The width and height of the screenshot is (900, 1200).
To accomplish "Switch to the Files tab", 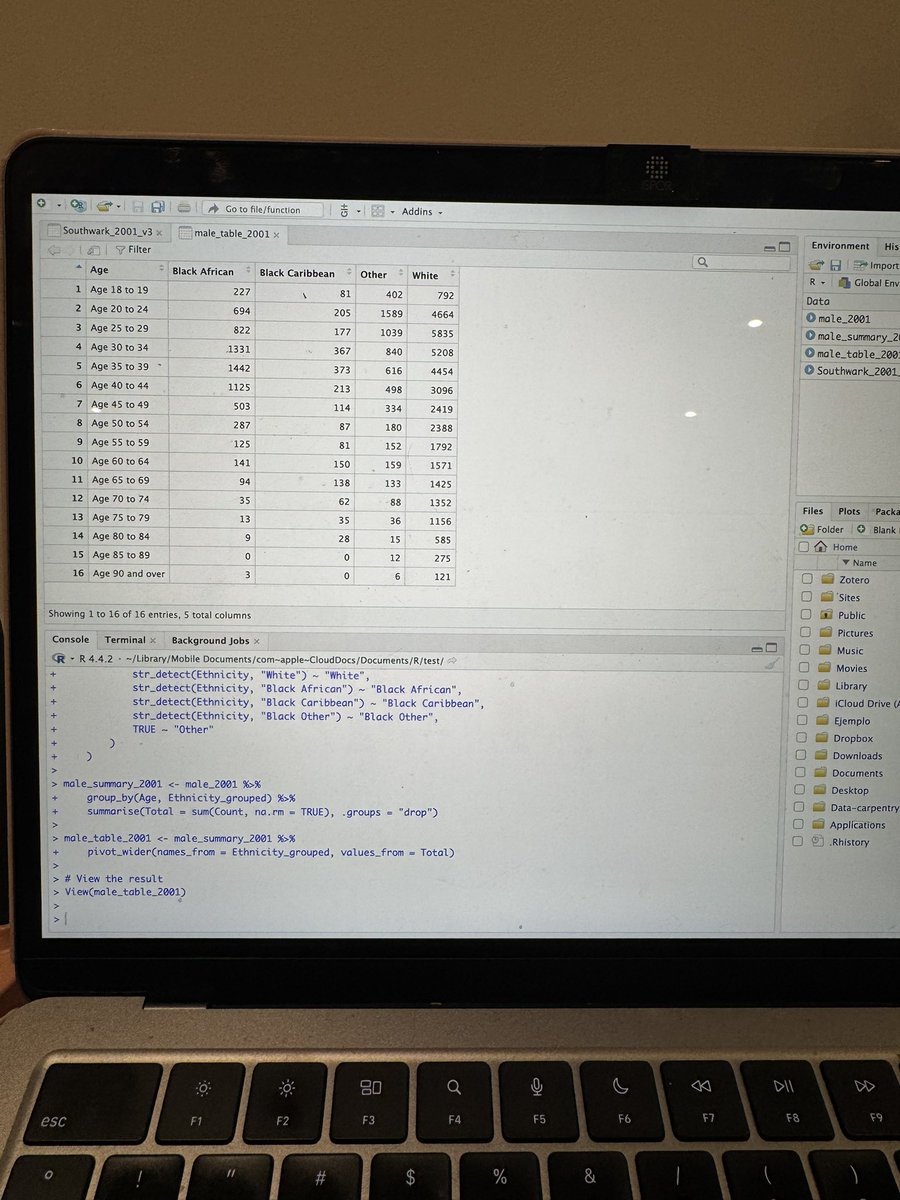I will tap(813, 511).
